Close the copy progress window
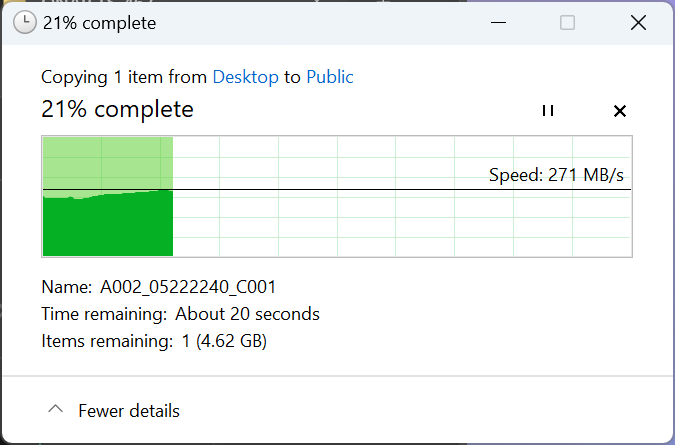Image resolution: width=675 pixels, height=445 pixels. (638, 22)
